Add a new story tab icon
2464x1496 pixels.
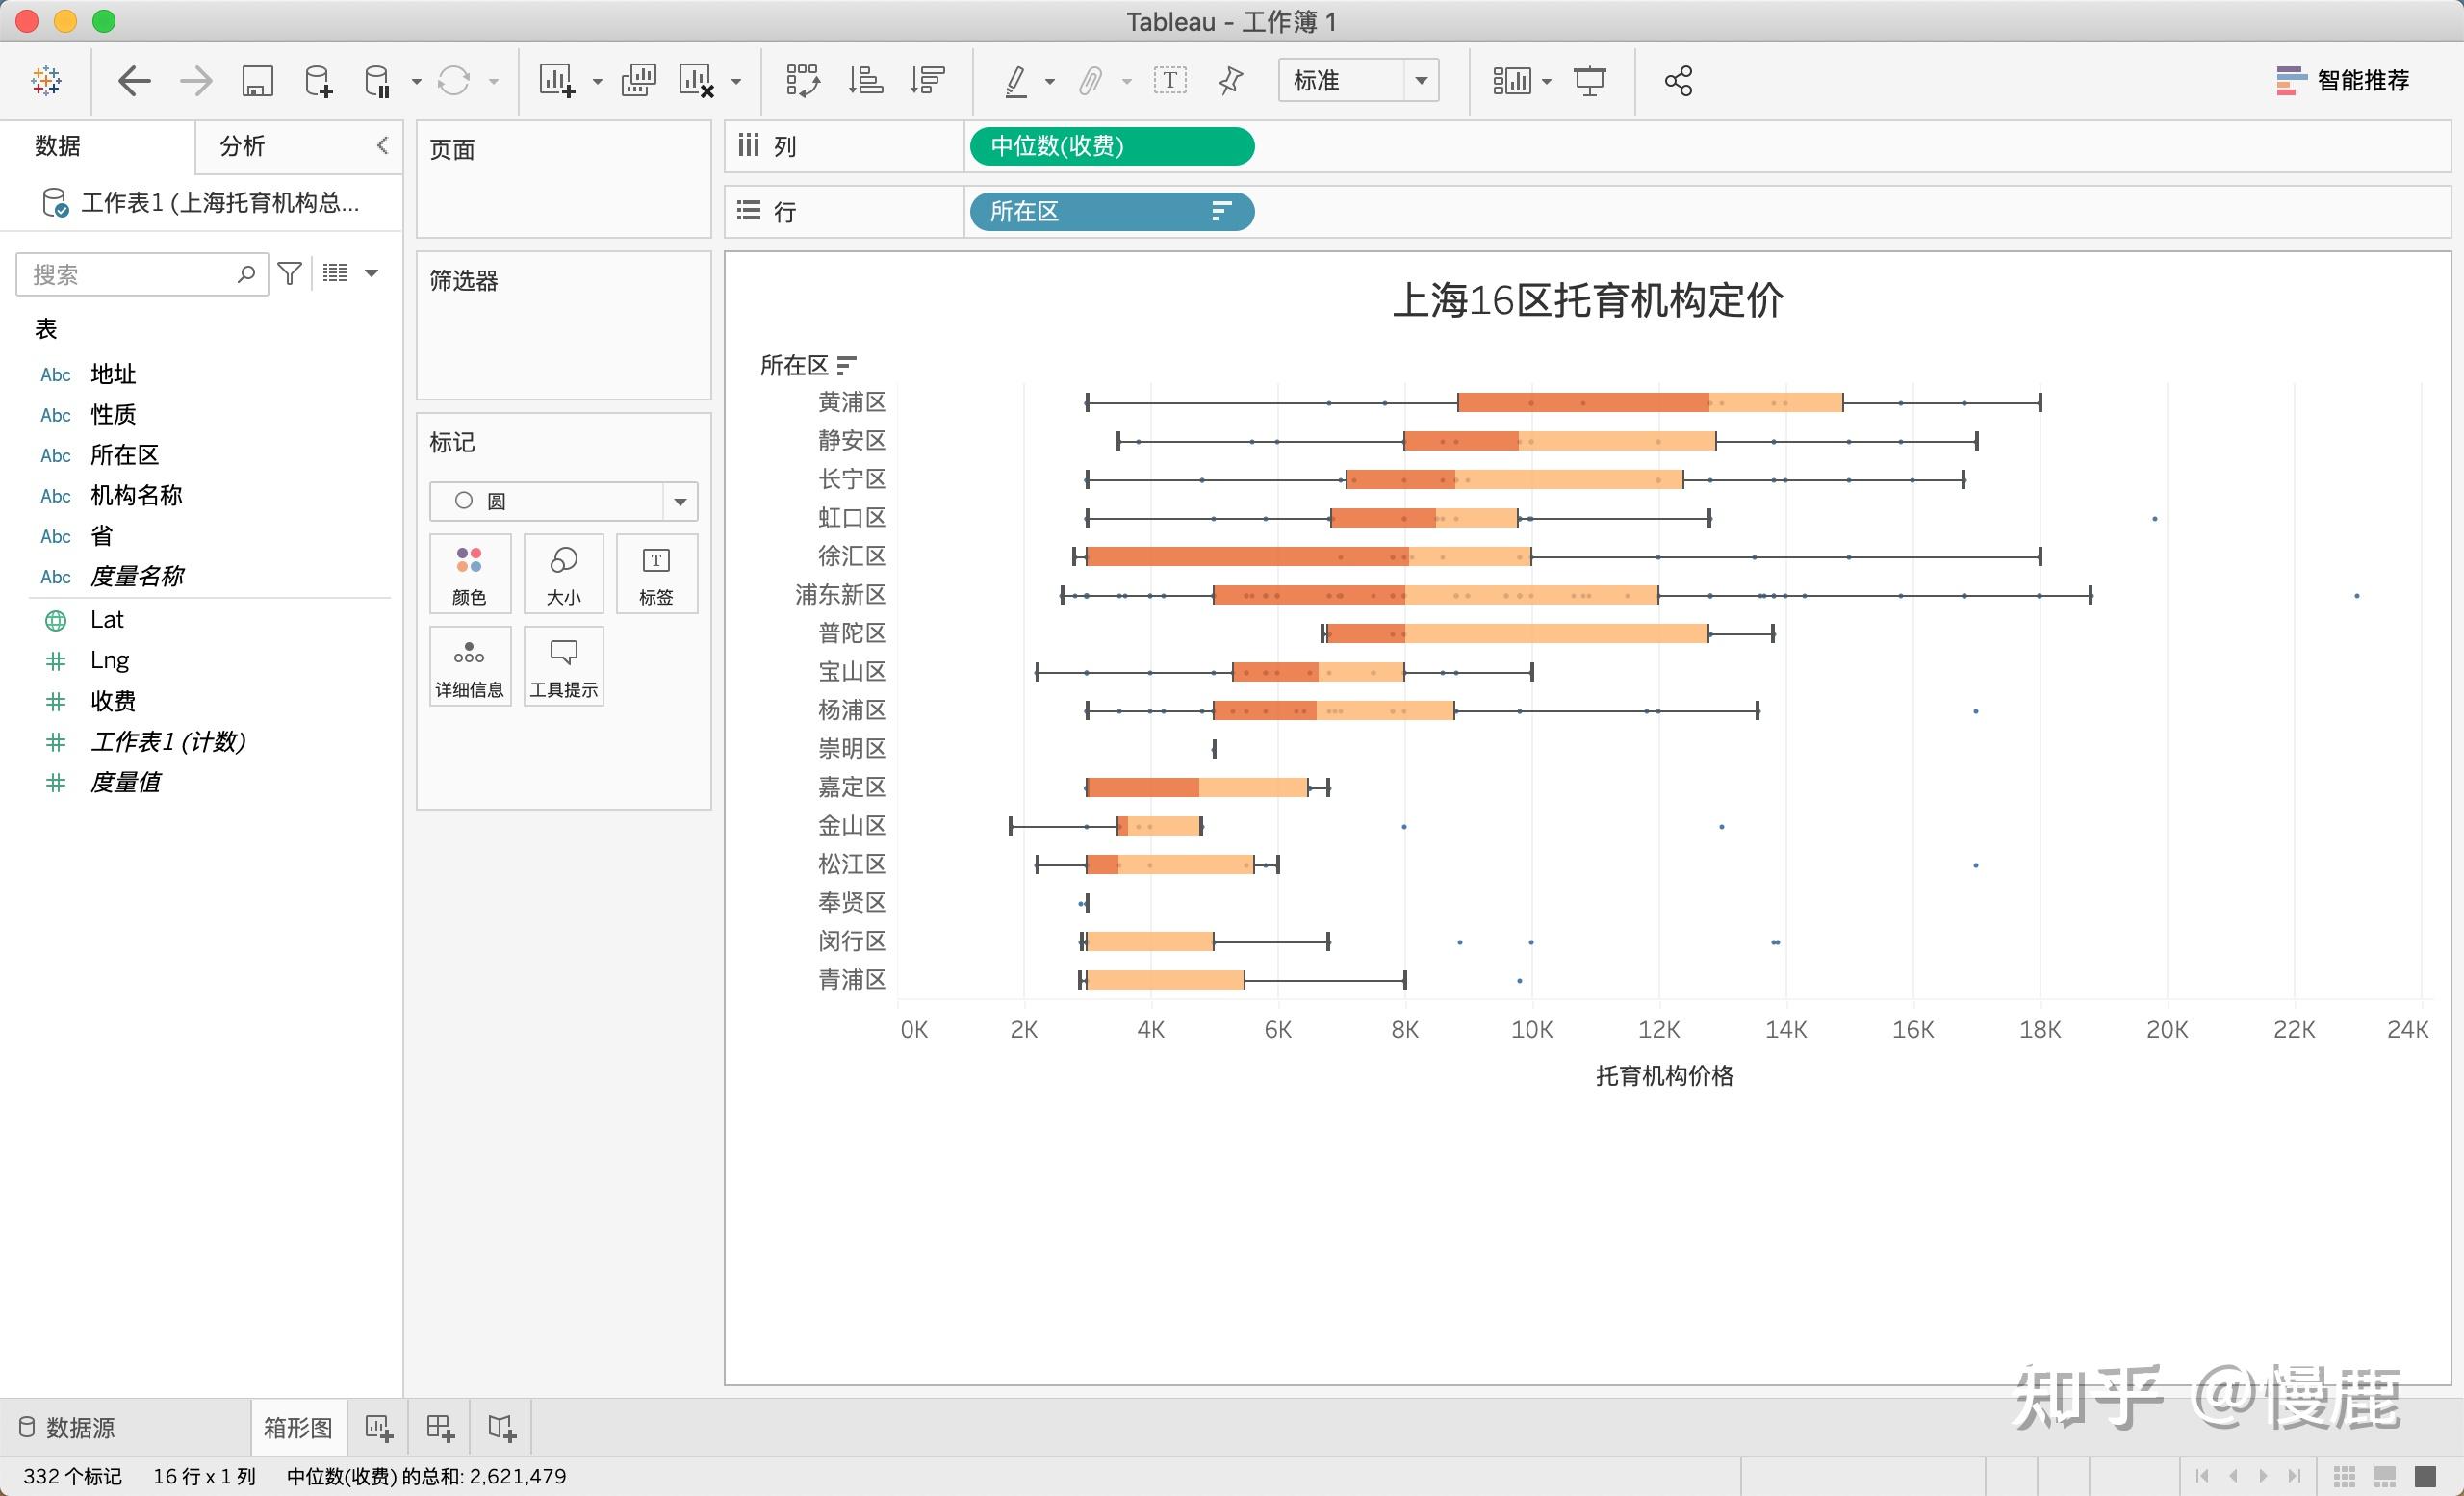point(502,1428)
